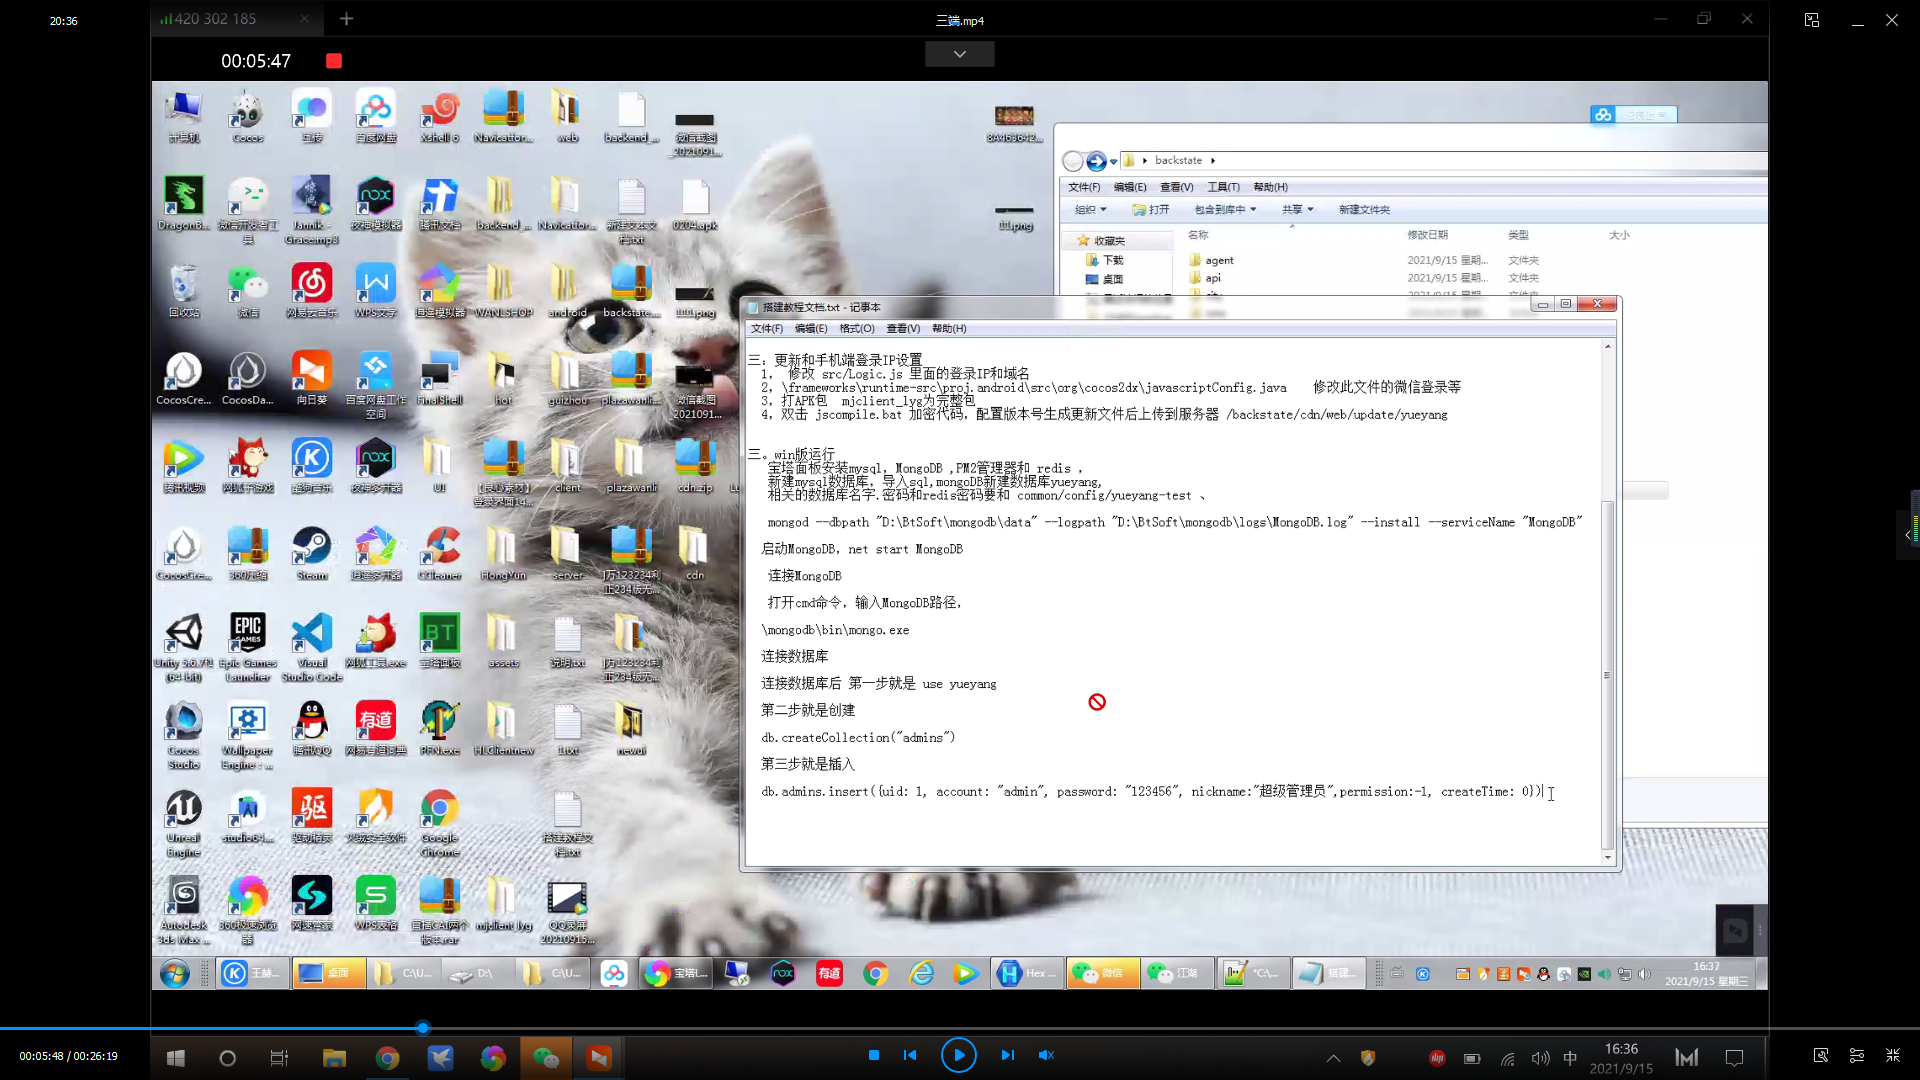1920x1080 pixels.
Task: Select 下载 in Explorer favorites tree
Action: (x=1105, y=260)
